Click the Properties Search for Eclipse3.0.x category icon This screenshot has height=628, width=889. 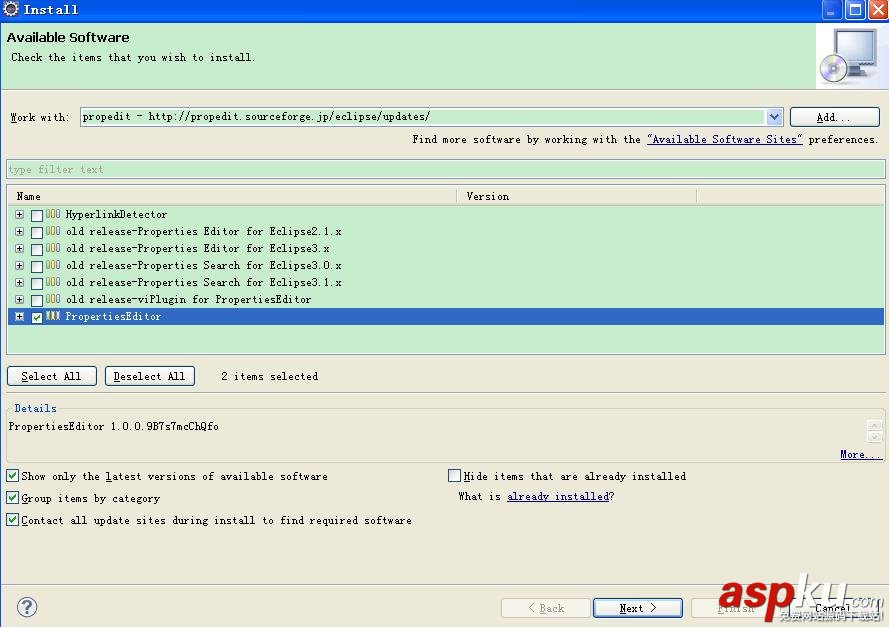click(53, 265)
